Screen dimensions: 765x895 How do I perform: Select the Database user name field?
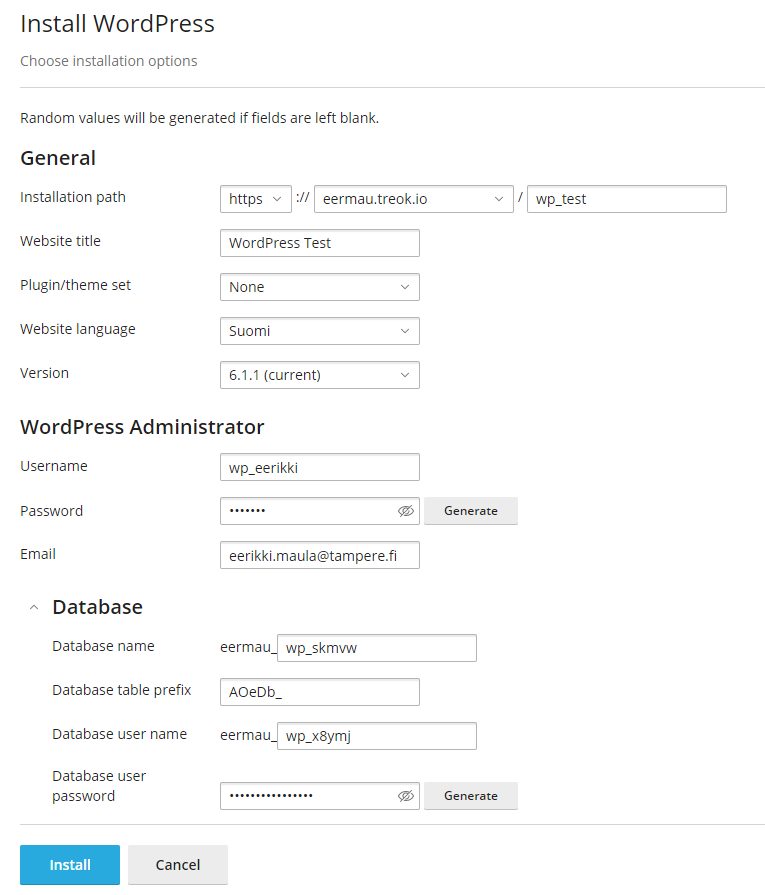coord(377,736)
